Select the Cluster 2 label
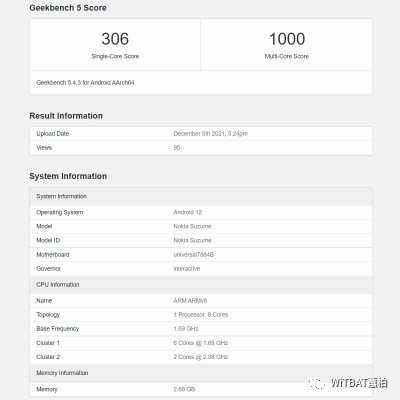Screen dimensions: 400x400 (x=48, y=357)
